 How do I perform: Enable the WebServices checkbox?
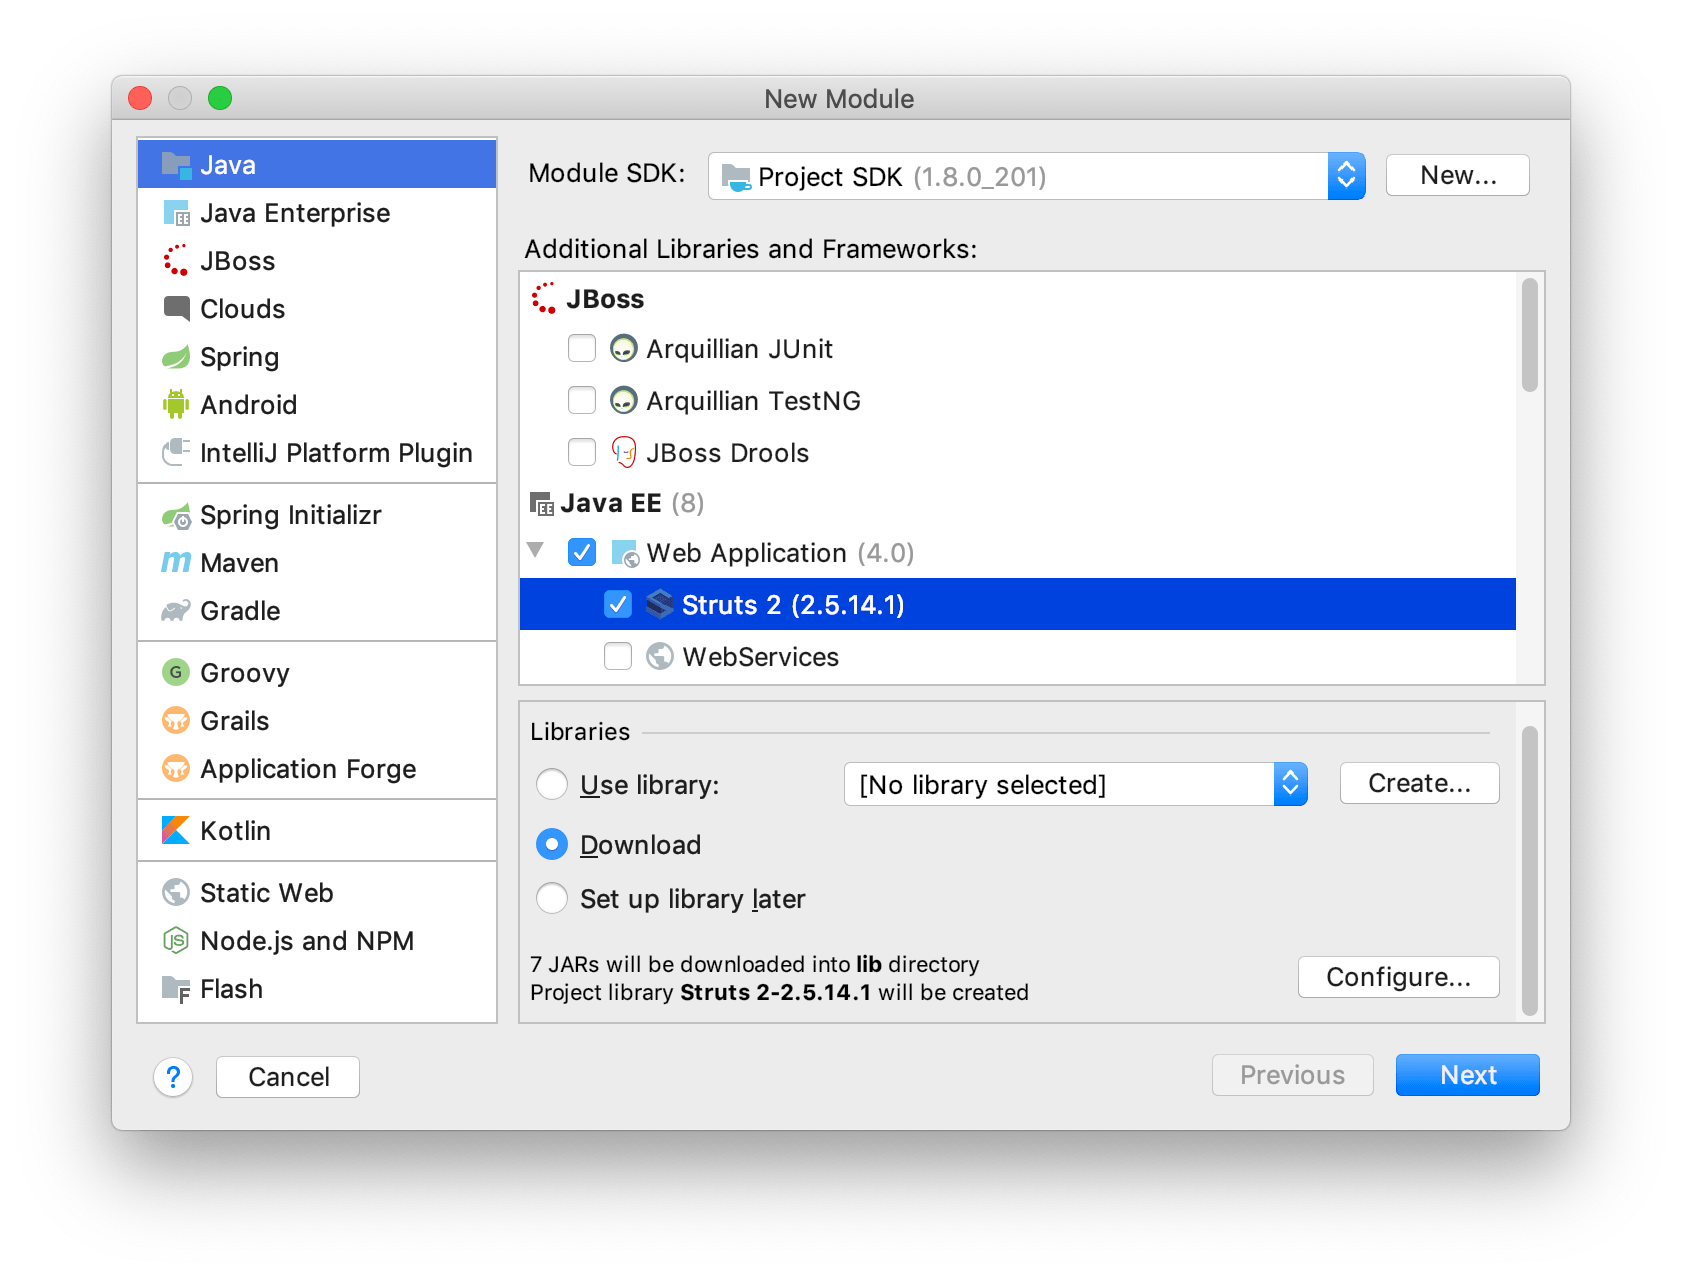click(617, 656)
